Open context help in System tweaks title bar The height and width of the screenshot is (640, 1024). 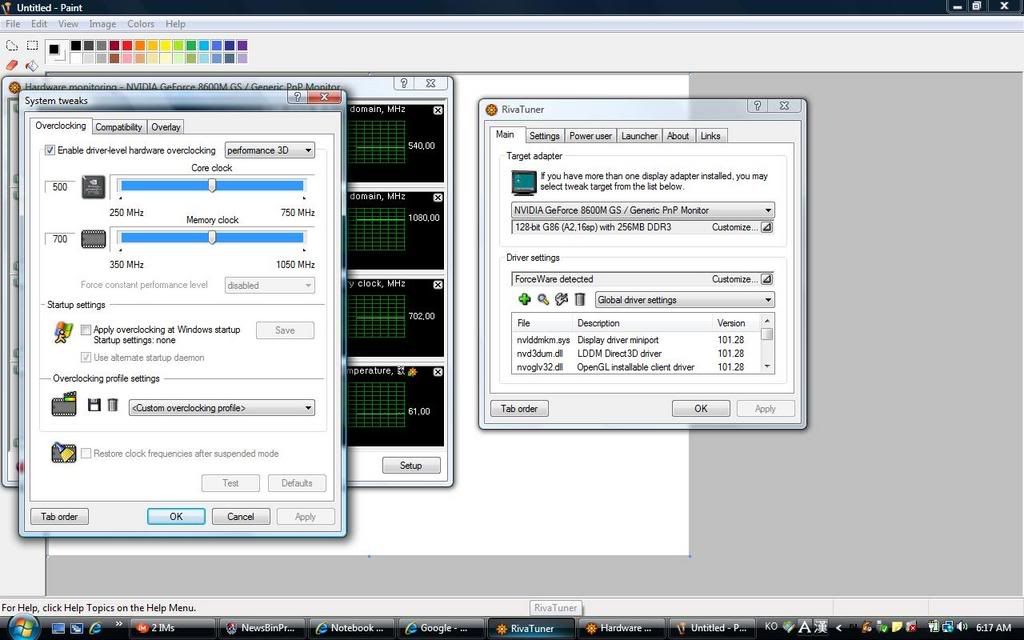[x=297, y=97]
